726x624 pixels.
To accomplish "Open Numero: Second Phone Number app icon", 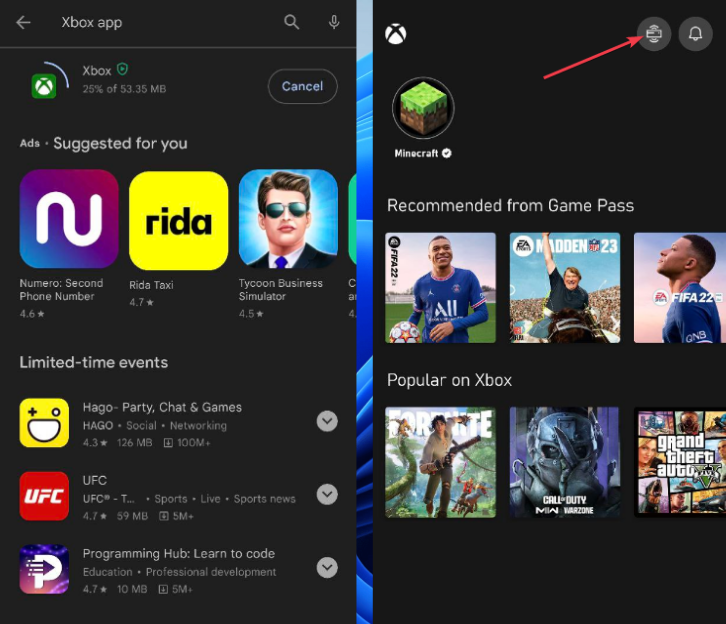I will pos(69,218).
